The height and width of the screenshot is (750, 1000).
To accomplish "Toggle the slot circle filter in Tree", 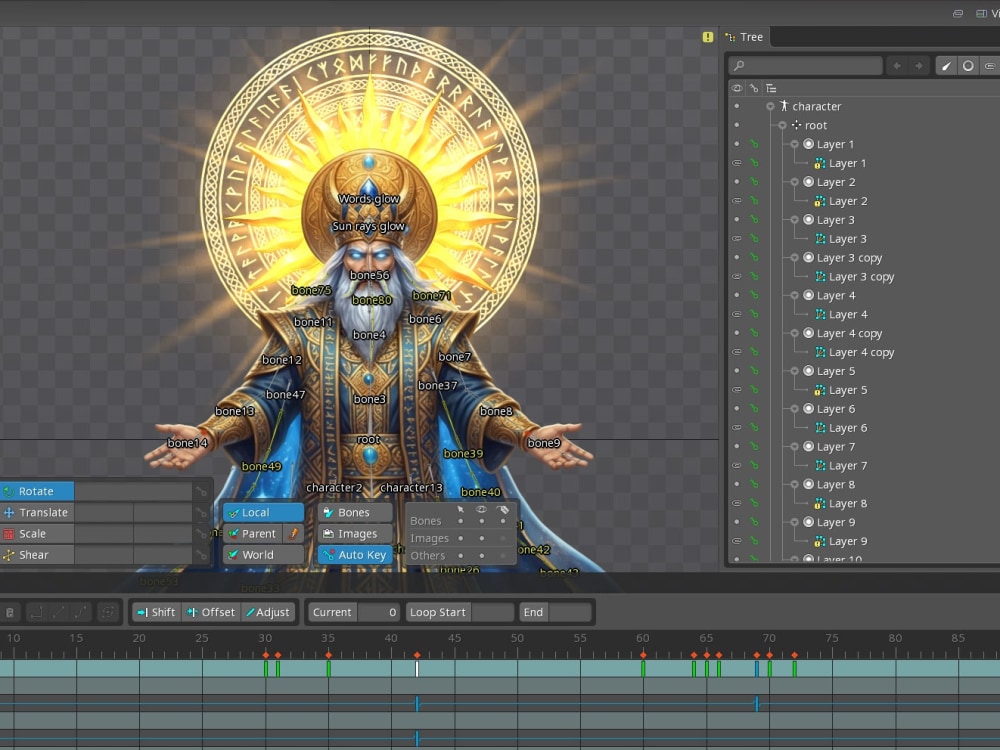I will (x=968, y=66).
